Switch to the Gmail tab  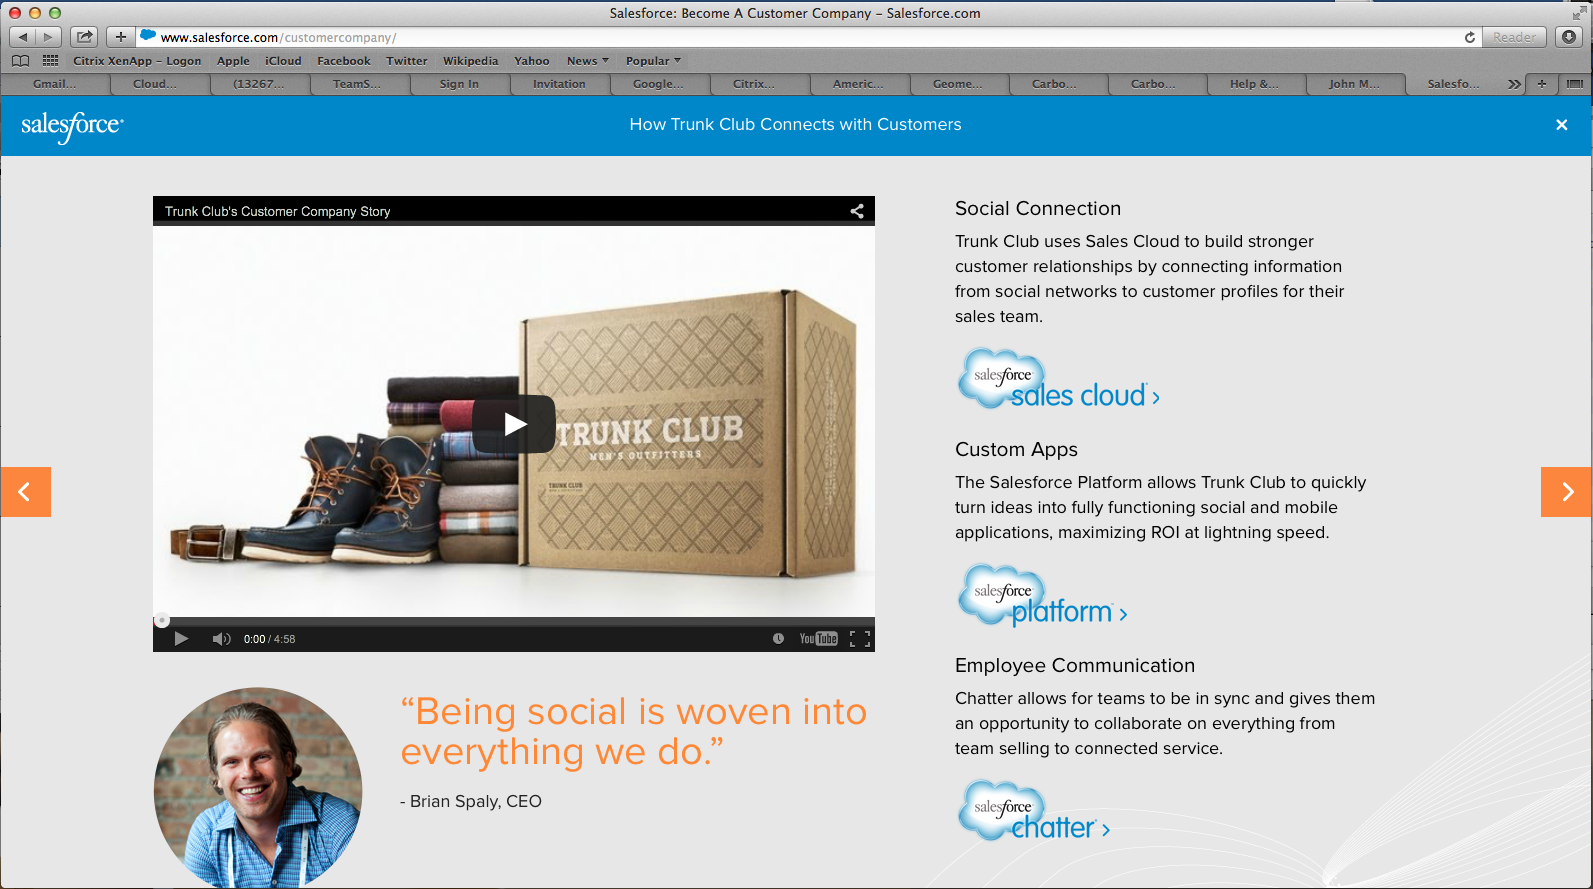pyautogui.click(x=54, y=84)
